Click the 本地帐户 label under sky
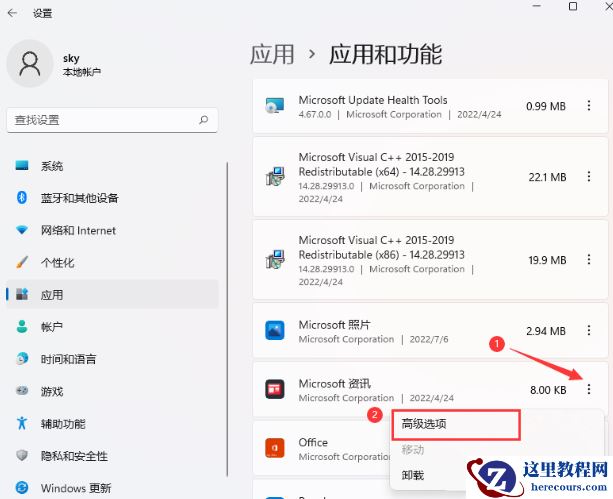613x499 pixels. [82, 72]
